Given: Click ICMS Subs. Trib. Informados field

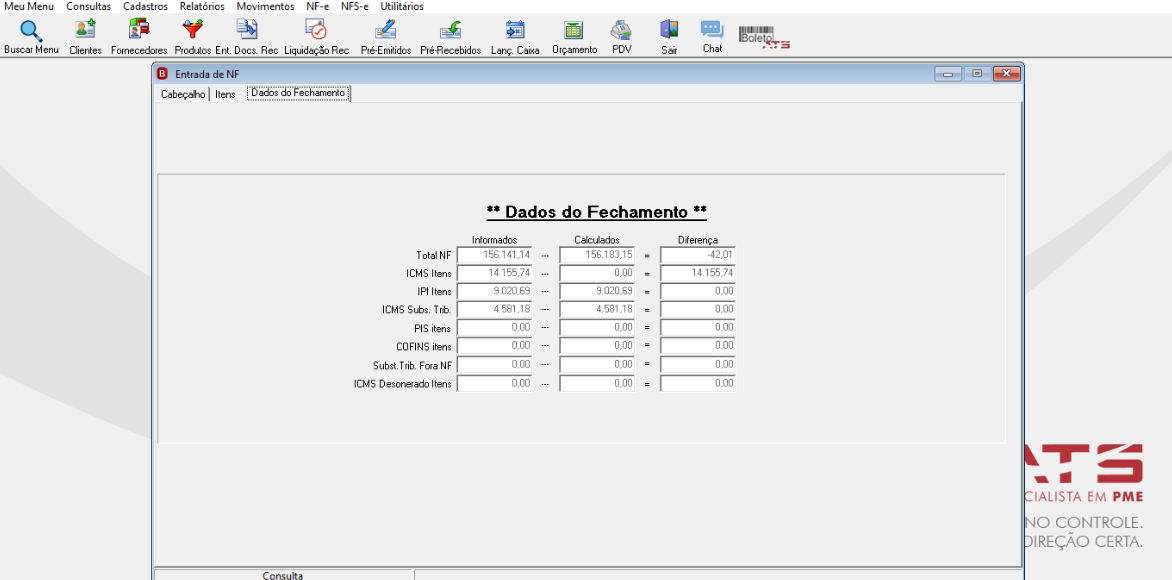Looking at the screenshot, I should [494, 309].
